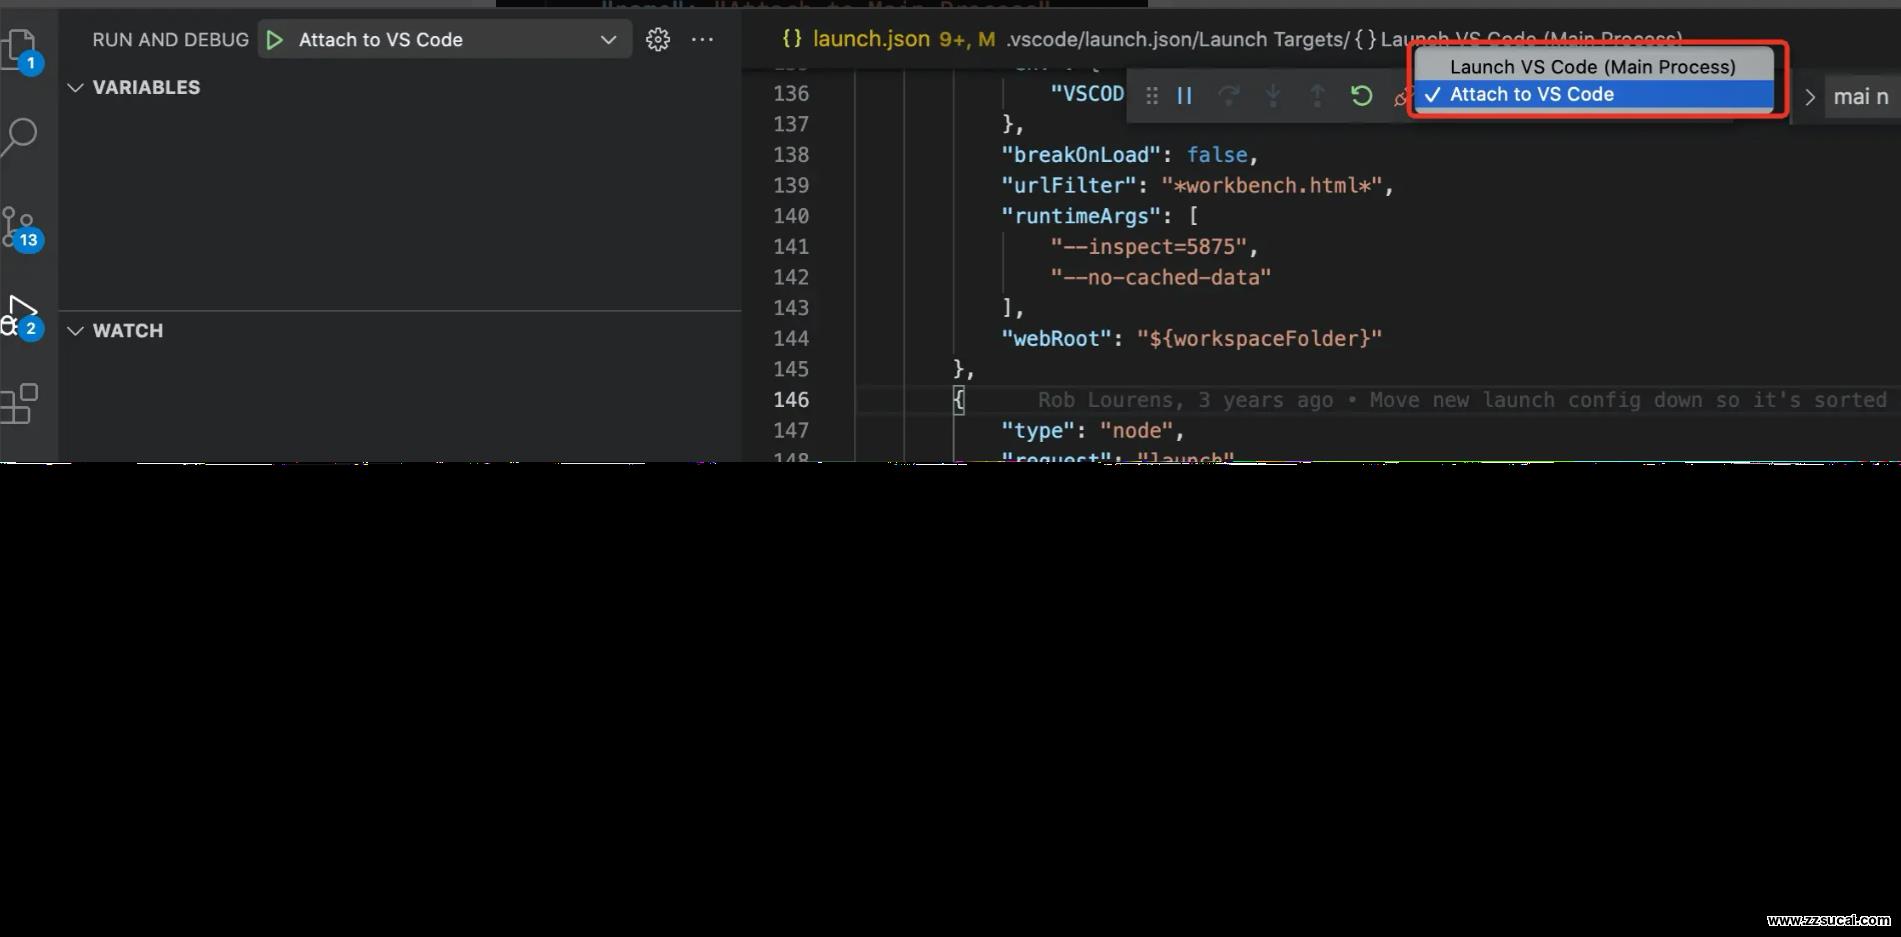Click the "webRoot" key
The width and height of the screenshot is (1901, 937).
(1057, 339)
